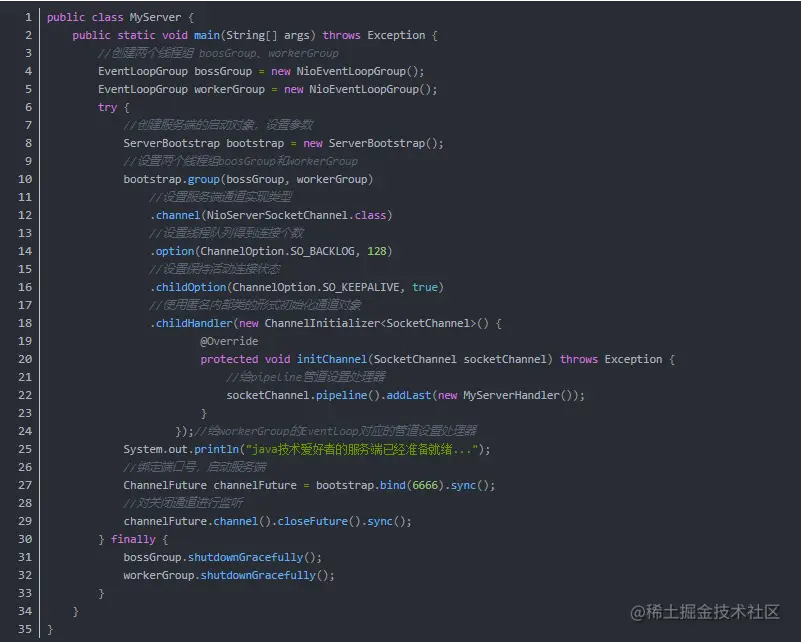Select "NioServerSocketChannel.class" argument on line 12

click(296, 215)
